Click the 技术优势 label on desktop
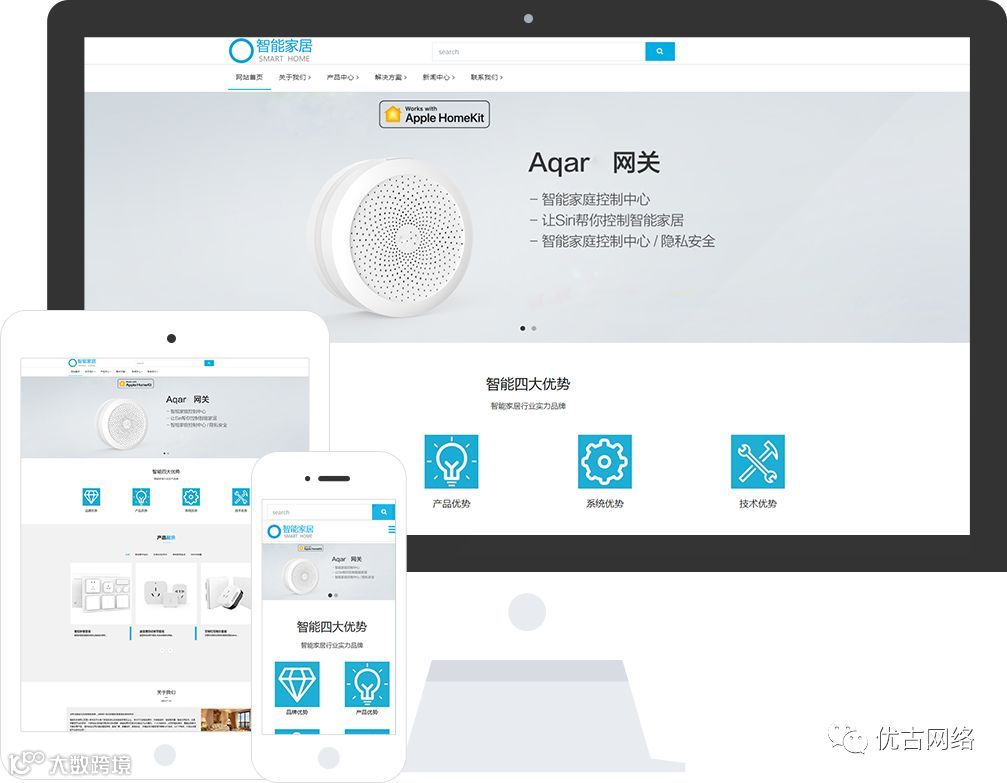The image size is (1007, 783). click(x=758, y=504)
